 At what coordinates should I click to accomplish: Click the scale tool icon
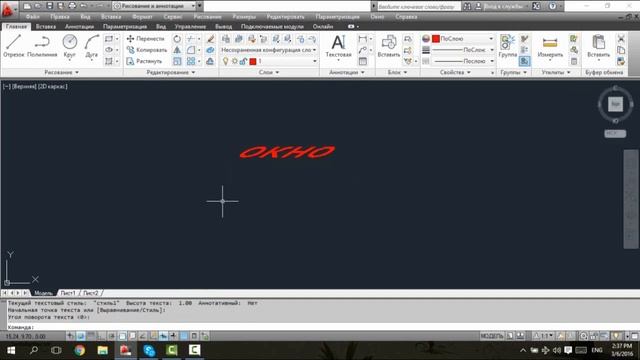[177, 61]
